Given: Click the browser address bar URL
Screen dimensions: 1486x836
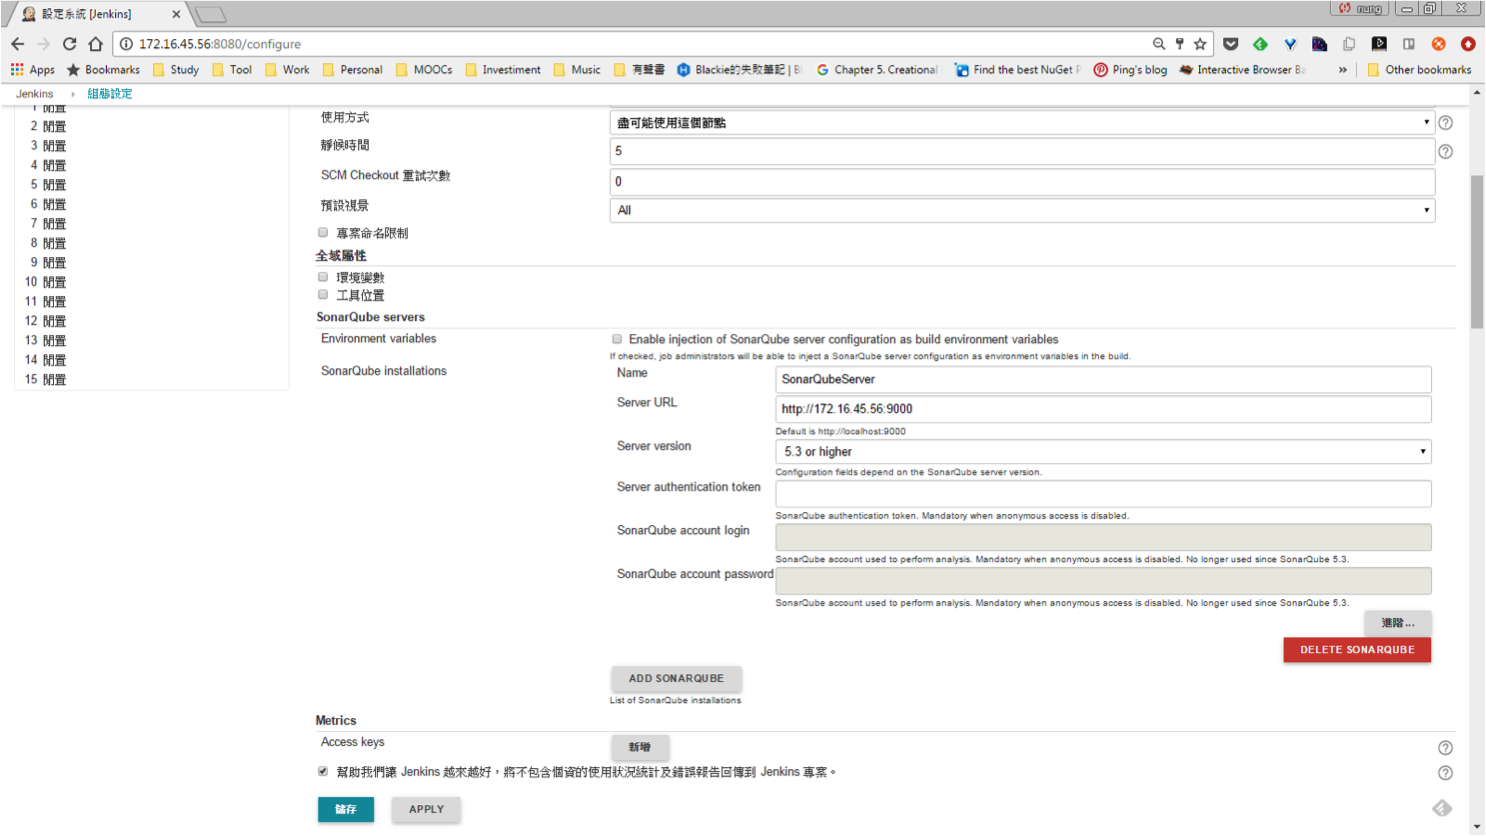Looking at the screenshot, I should point(220,44).
